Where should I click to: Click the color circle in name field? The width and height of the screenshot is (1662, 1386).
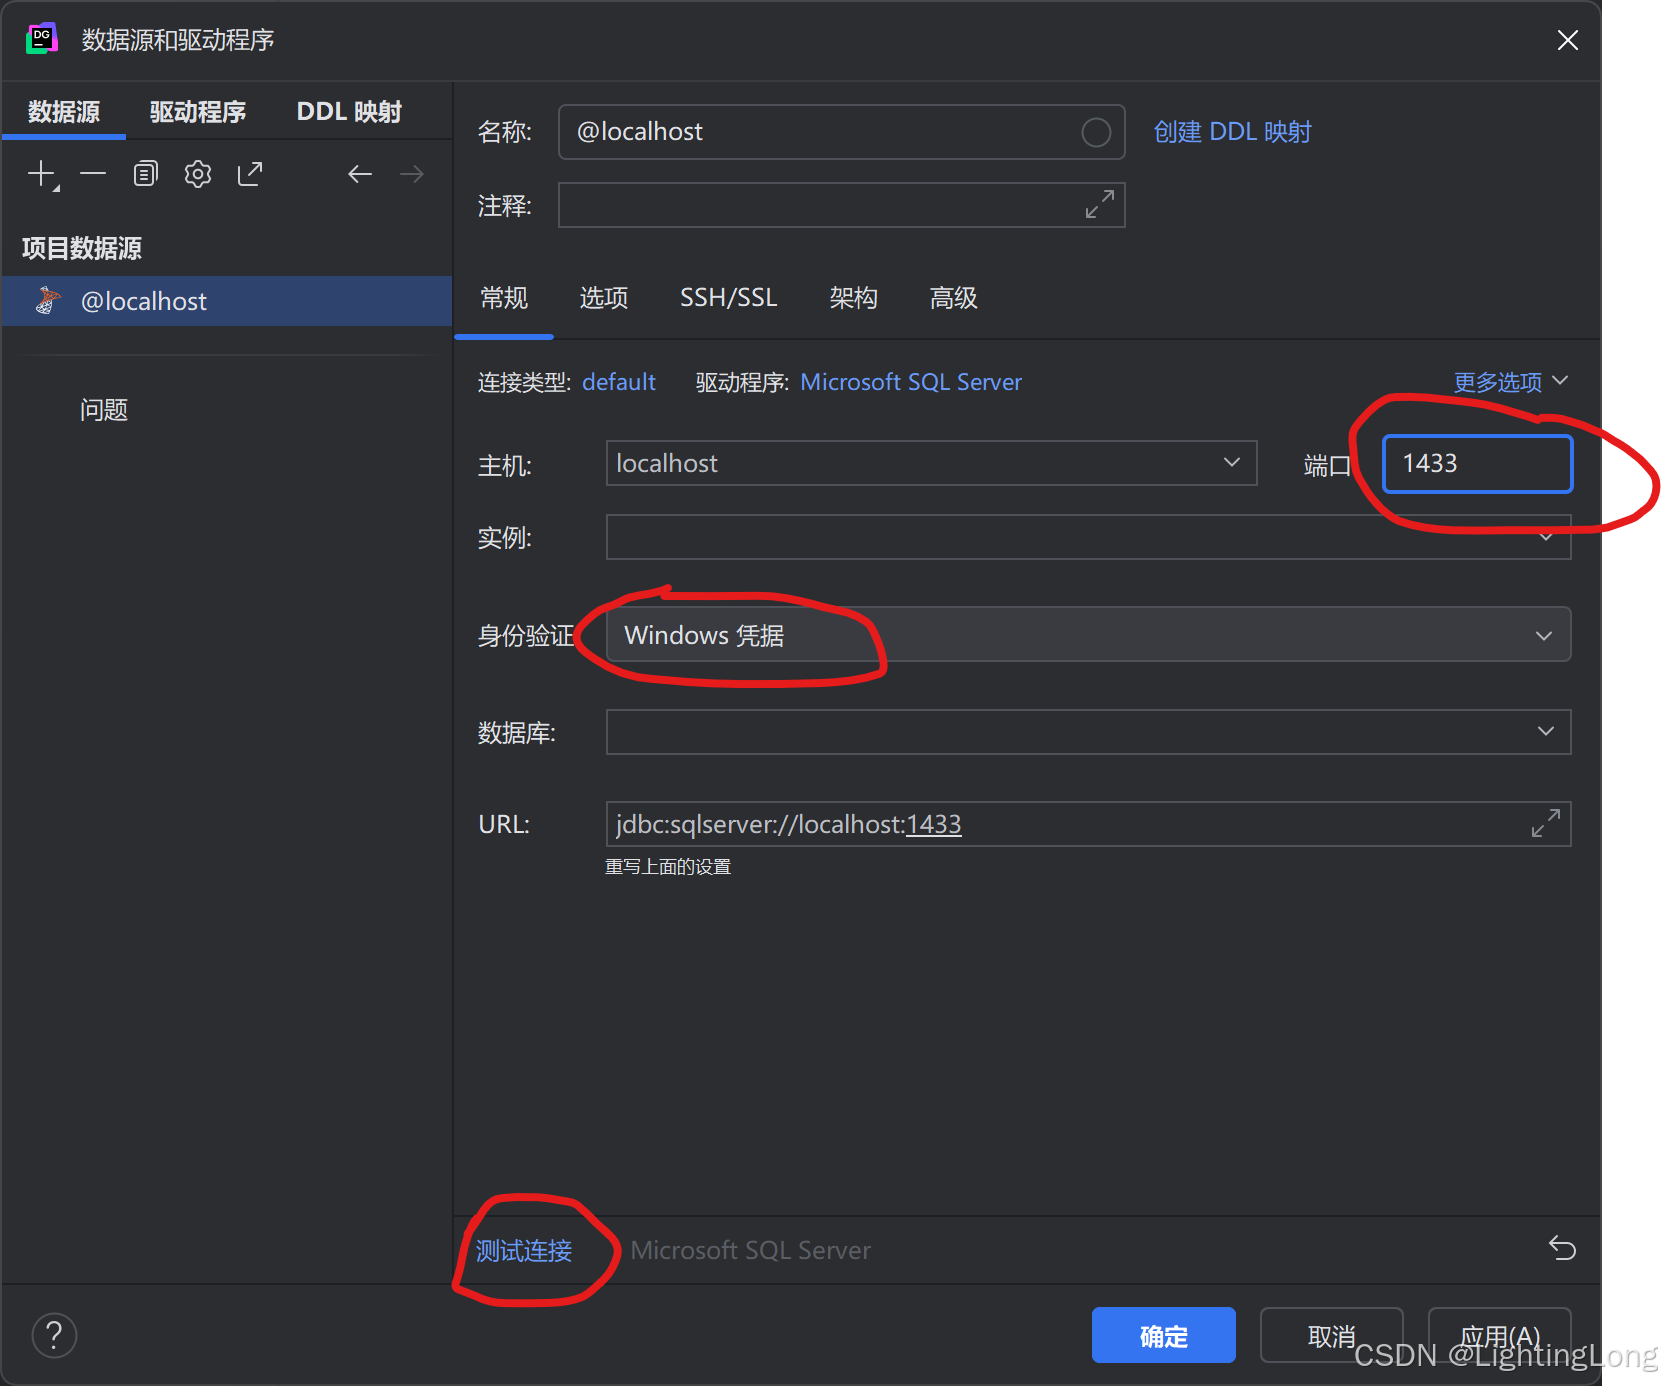pos(1096,132)
